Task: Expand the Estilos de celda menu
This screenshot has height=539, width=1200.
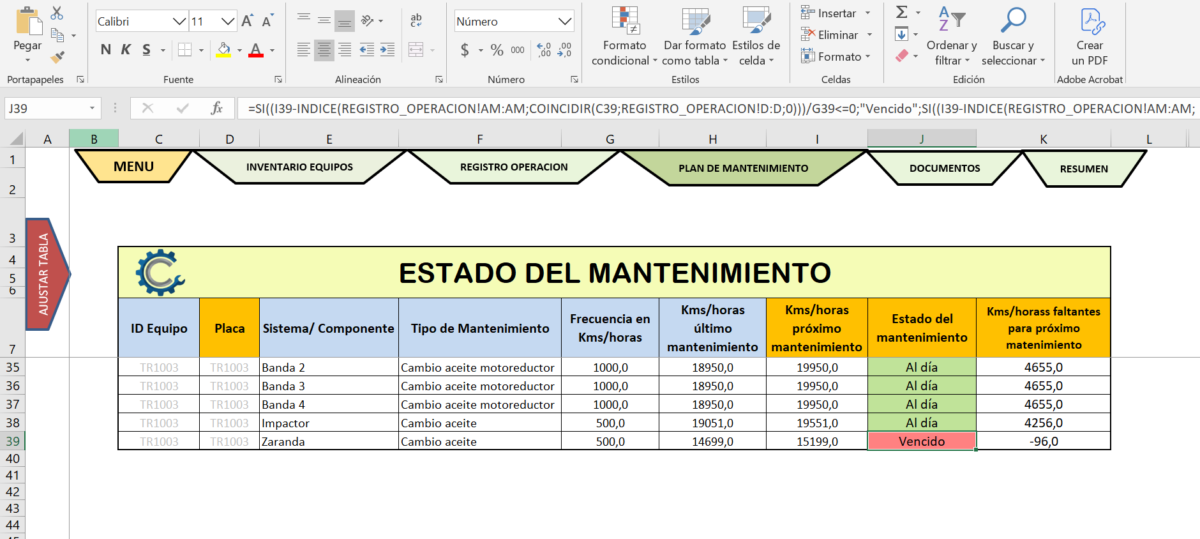Action: click(x=755, y=37)
